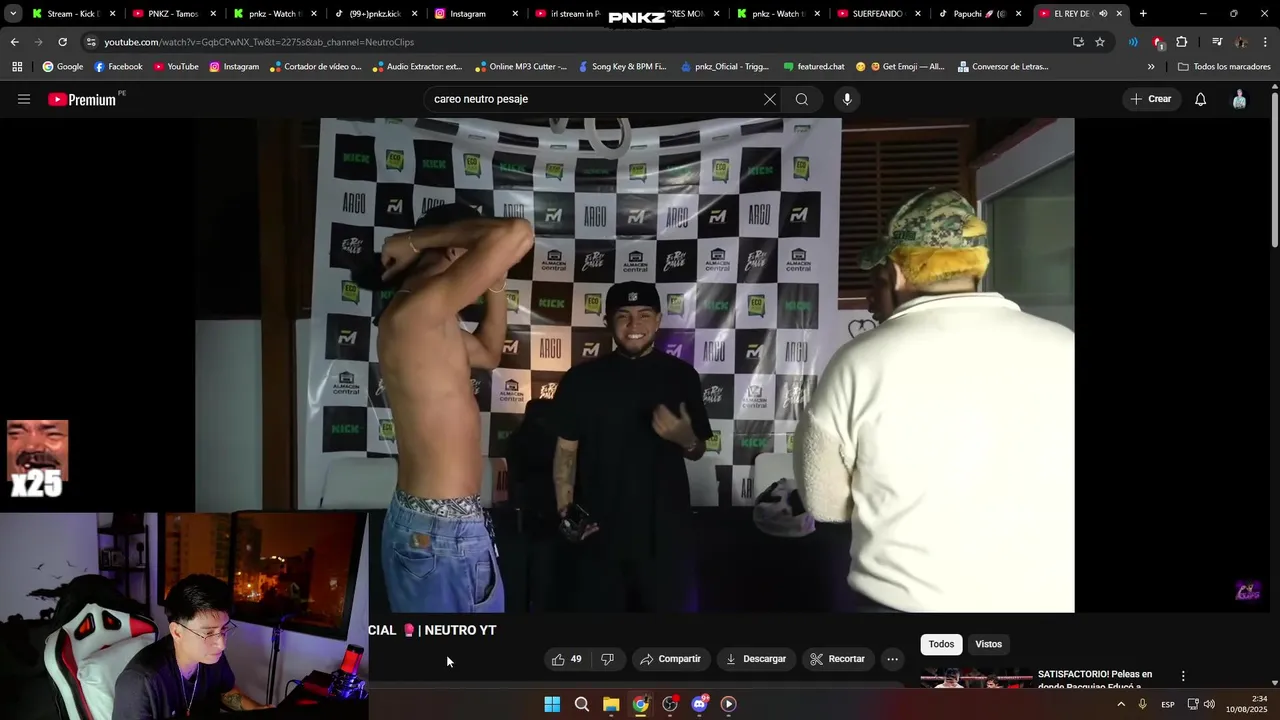
Task: Click the video player area
Action: (x=635, y=365)
